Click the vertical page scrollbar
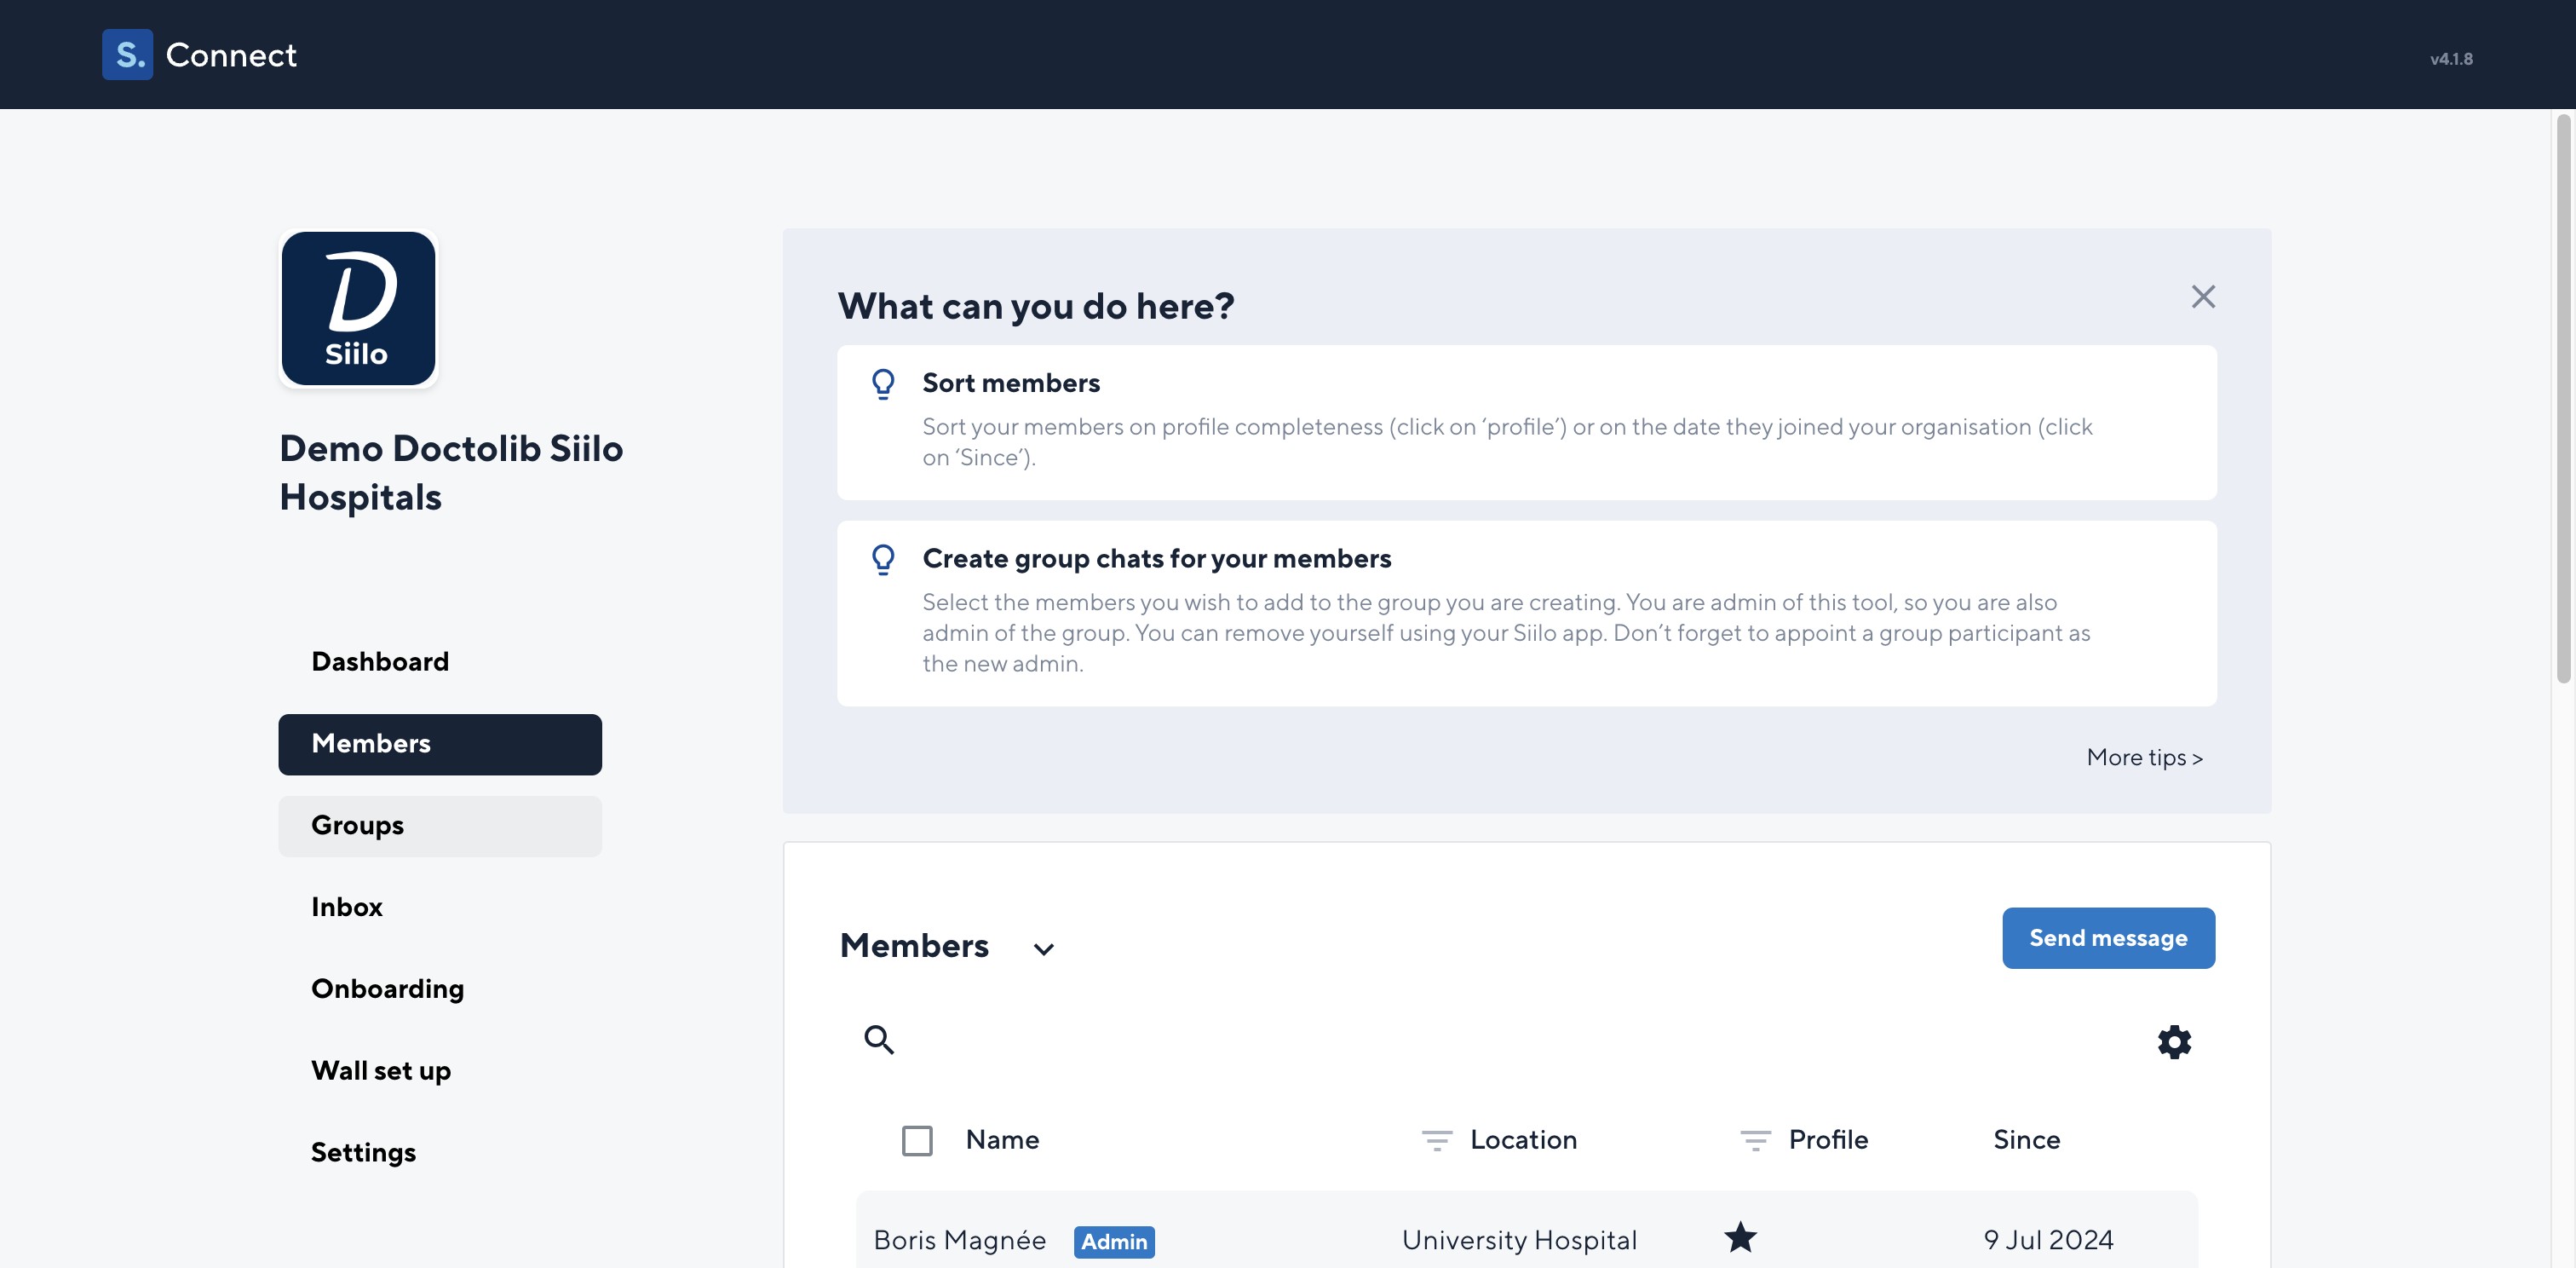This screenshot has width=2576, height=1268. pos(2563,400)
